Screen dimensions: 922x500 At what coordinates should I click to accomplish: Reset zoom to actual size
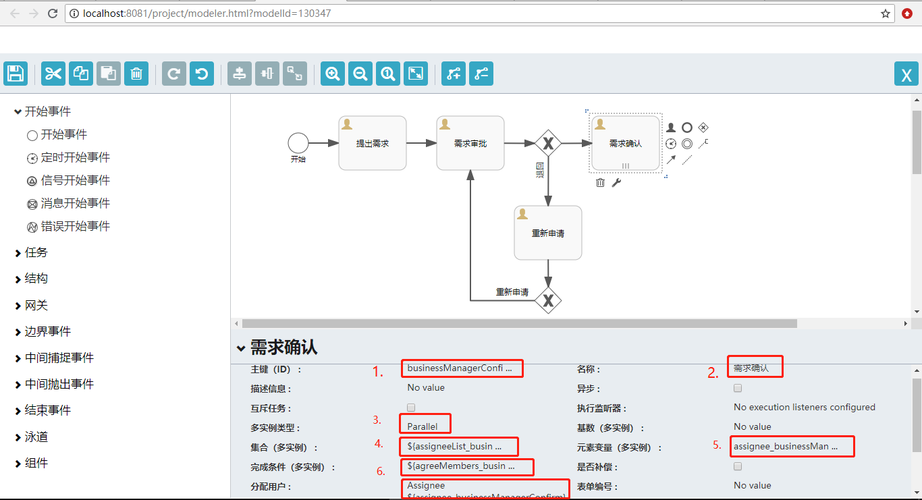[387, 74]
